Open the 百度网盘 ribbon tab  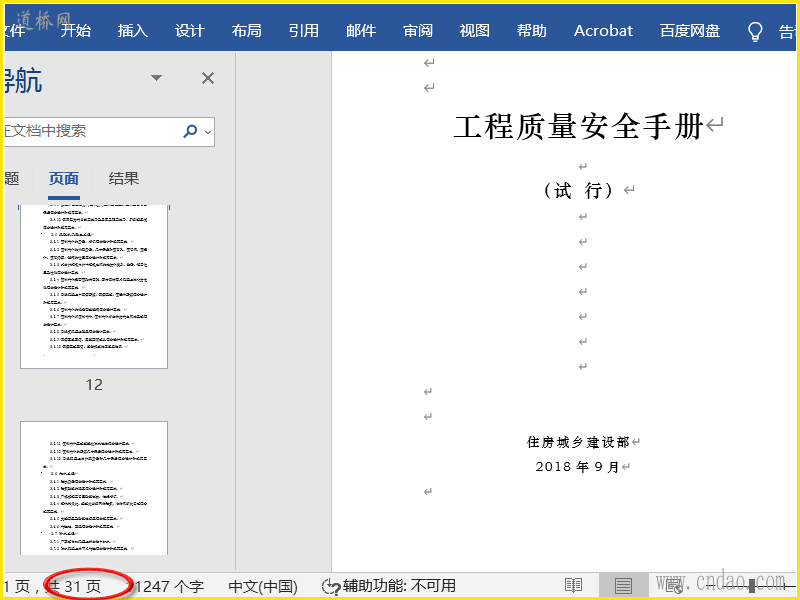[x=690, y=31]
